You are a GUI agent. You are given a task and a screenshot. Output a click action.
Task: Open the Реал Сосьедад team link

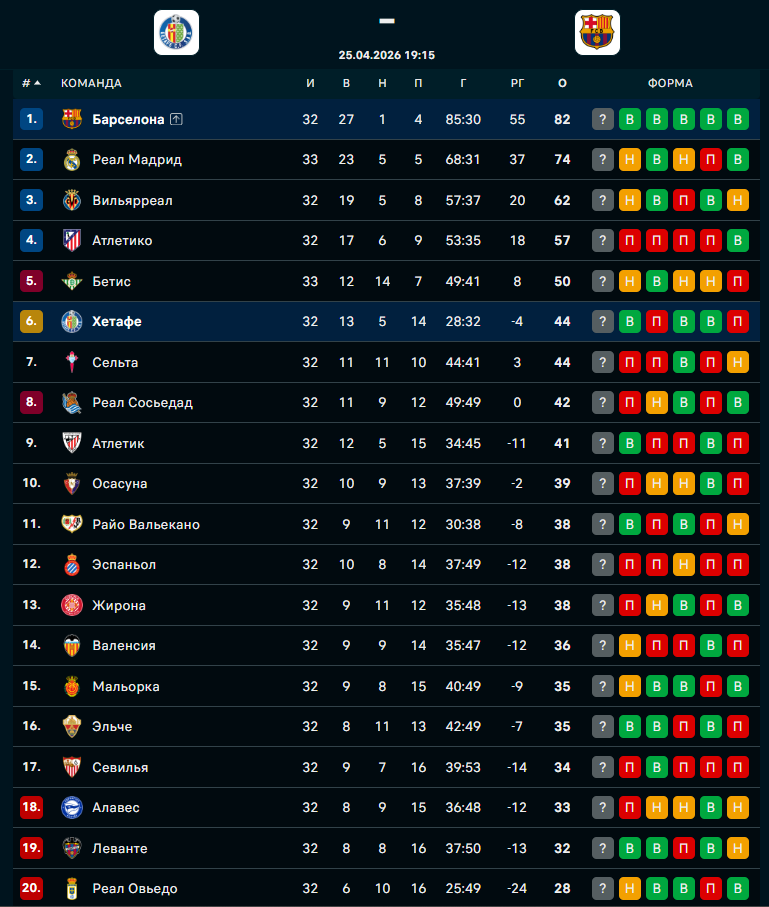pyautogui.click(x=142, y=402)
